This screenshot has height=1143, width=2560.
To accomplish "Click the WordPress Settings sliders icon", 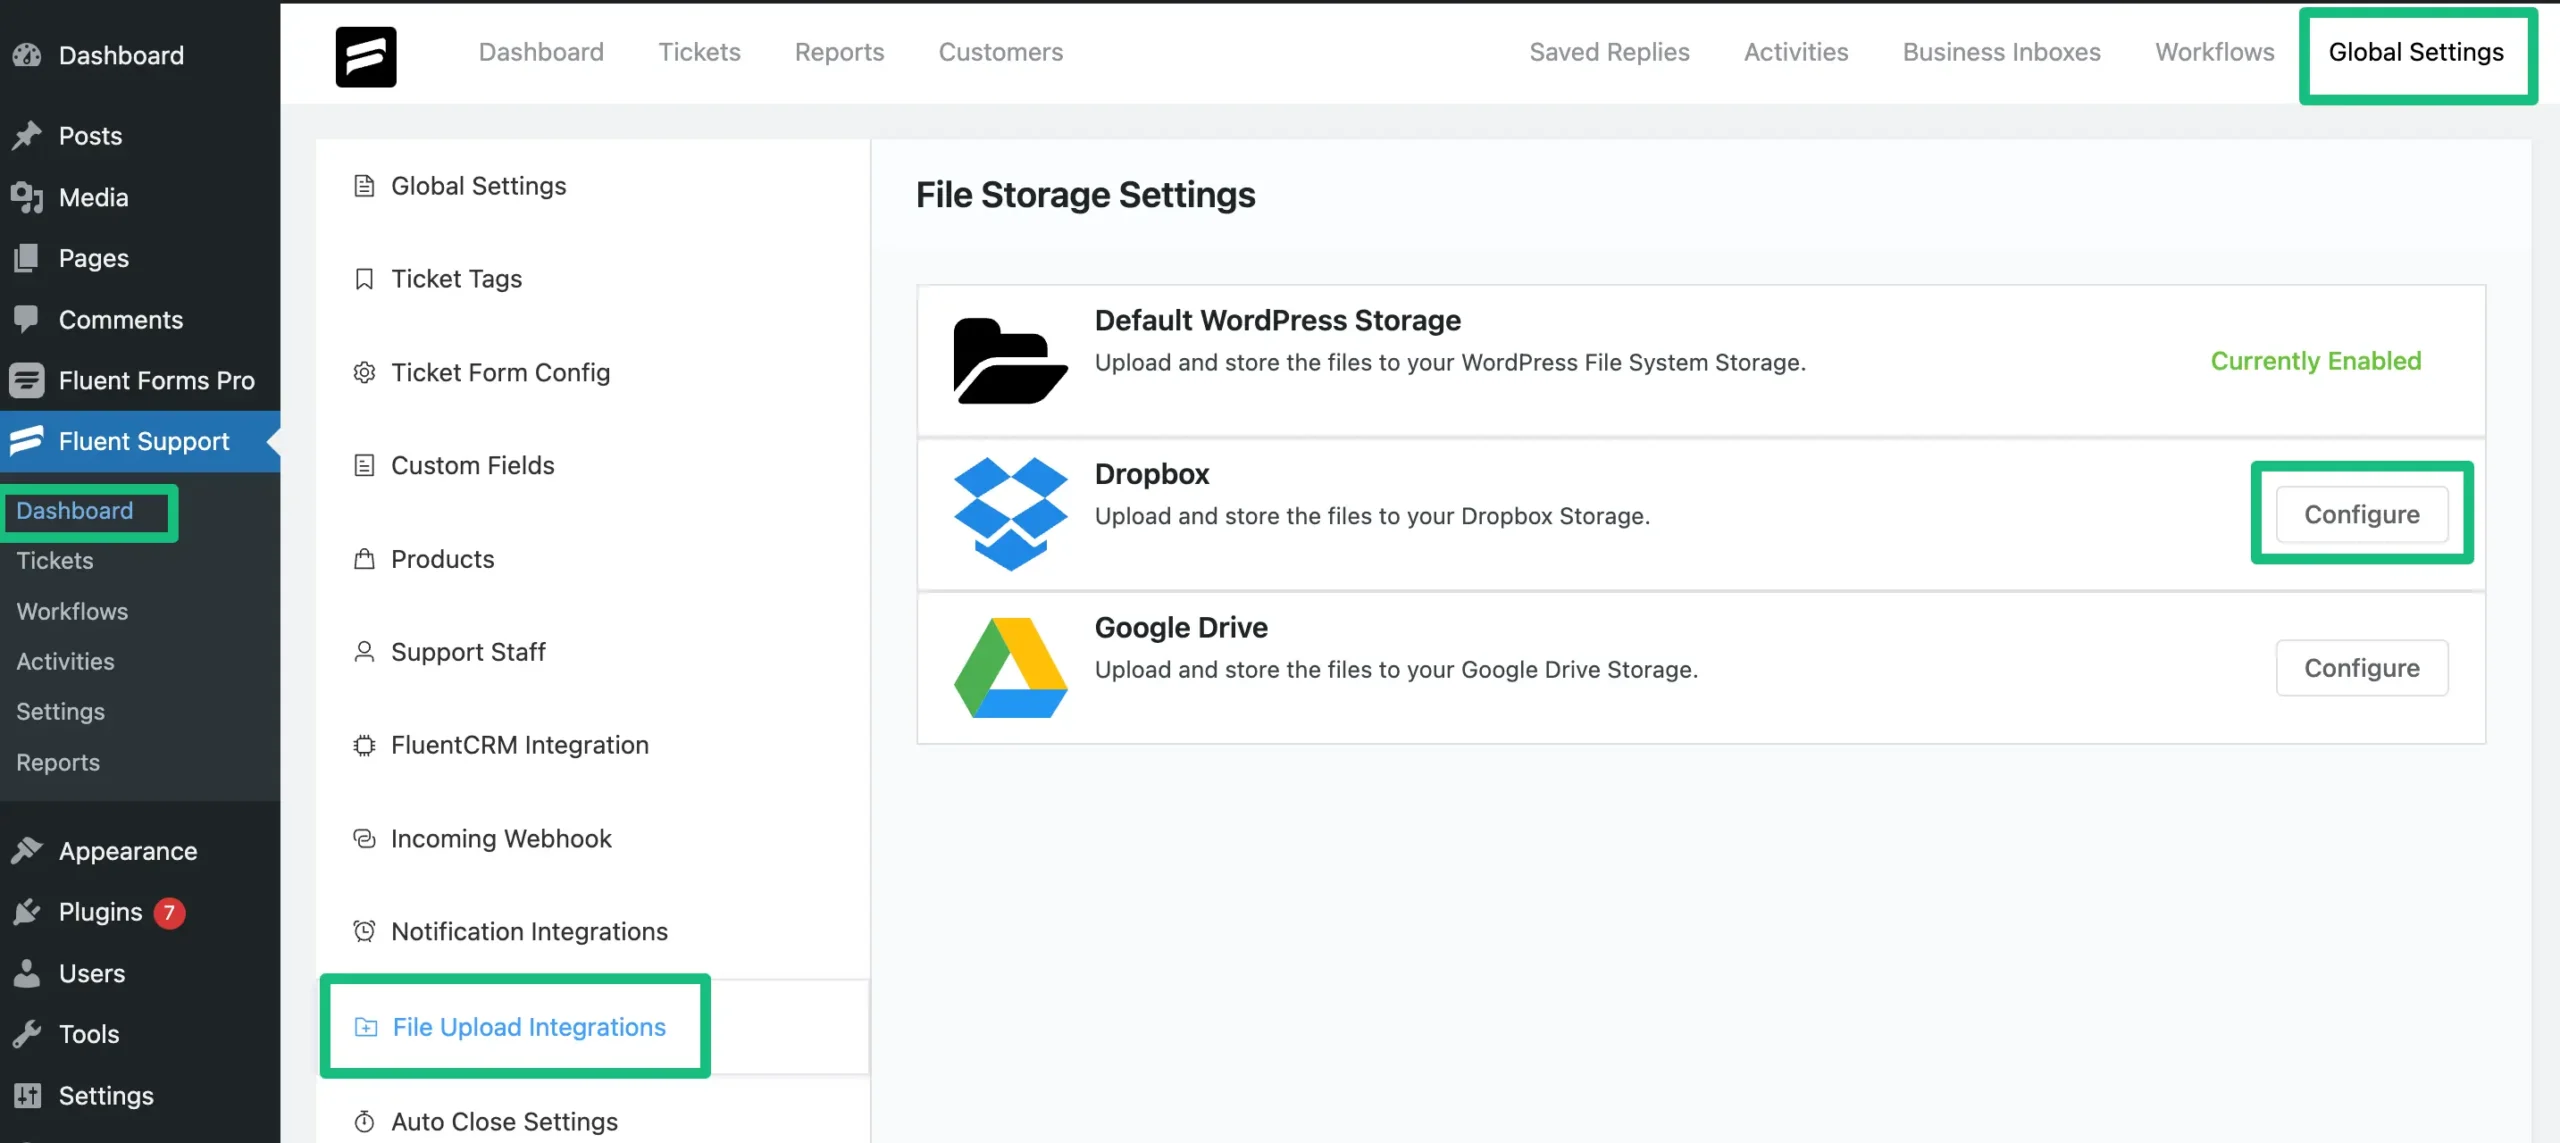I will [x=27, y=1095].
